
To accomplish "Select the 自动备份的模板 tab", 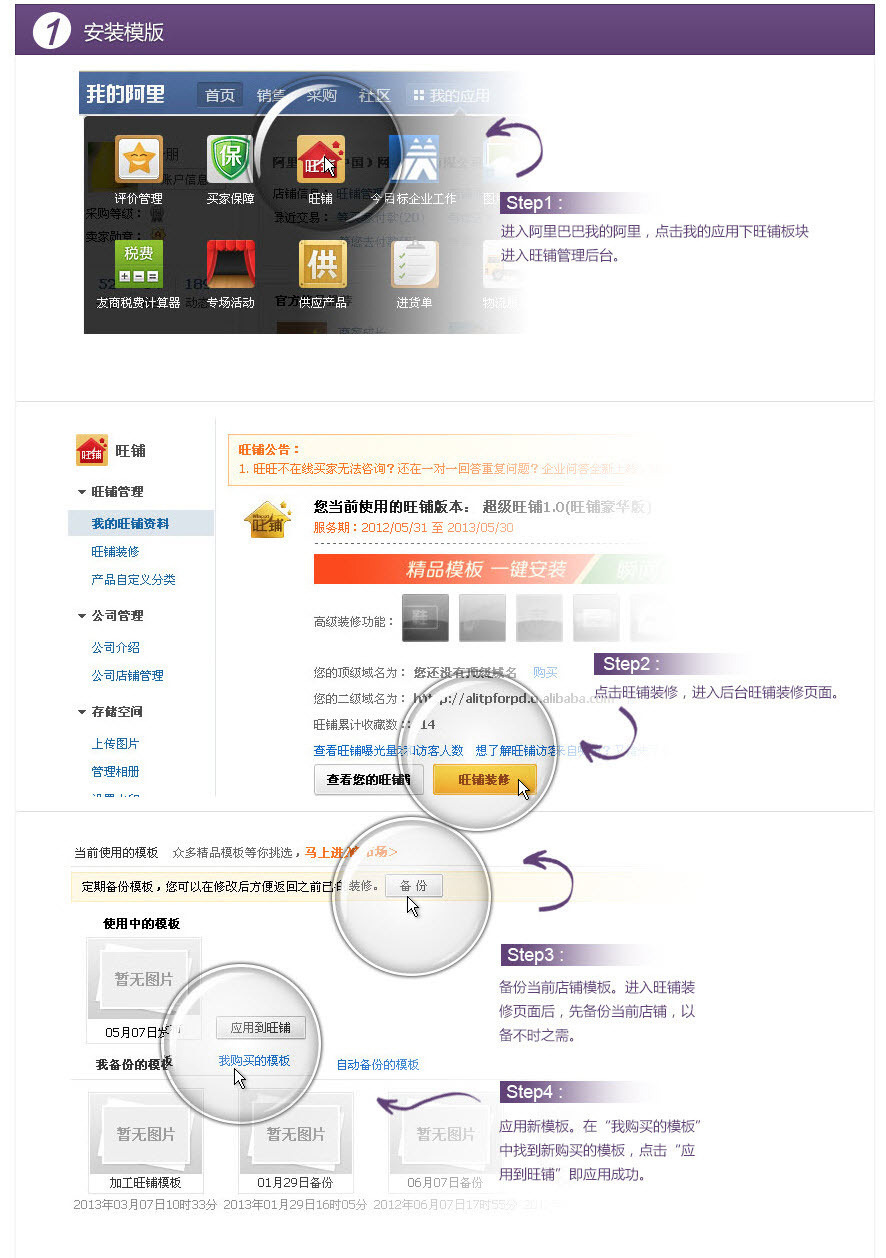I will [378, 1065].
